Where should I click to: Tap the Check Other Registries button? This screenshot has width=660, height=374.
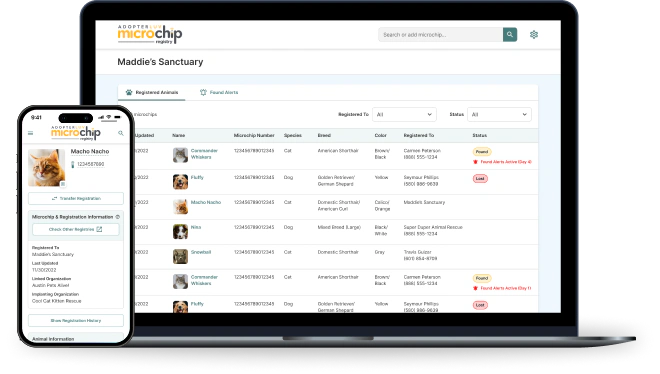(76, 230)
